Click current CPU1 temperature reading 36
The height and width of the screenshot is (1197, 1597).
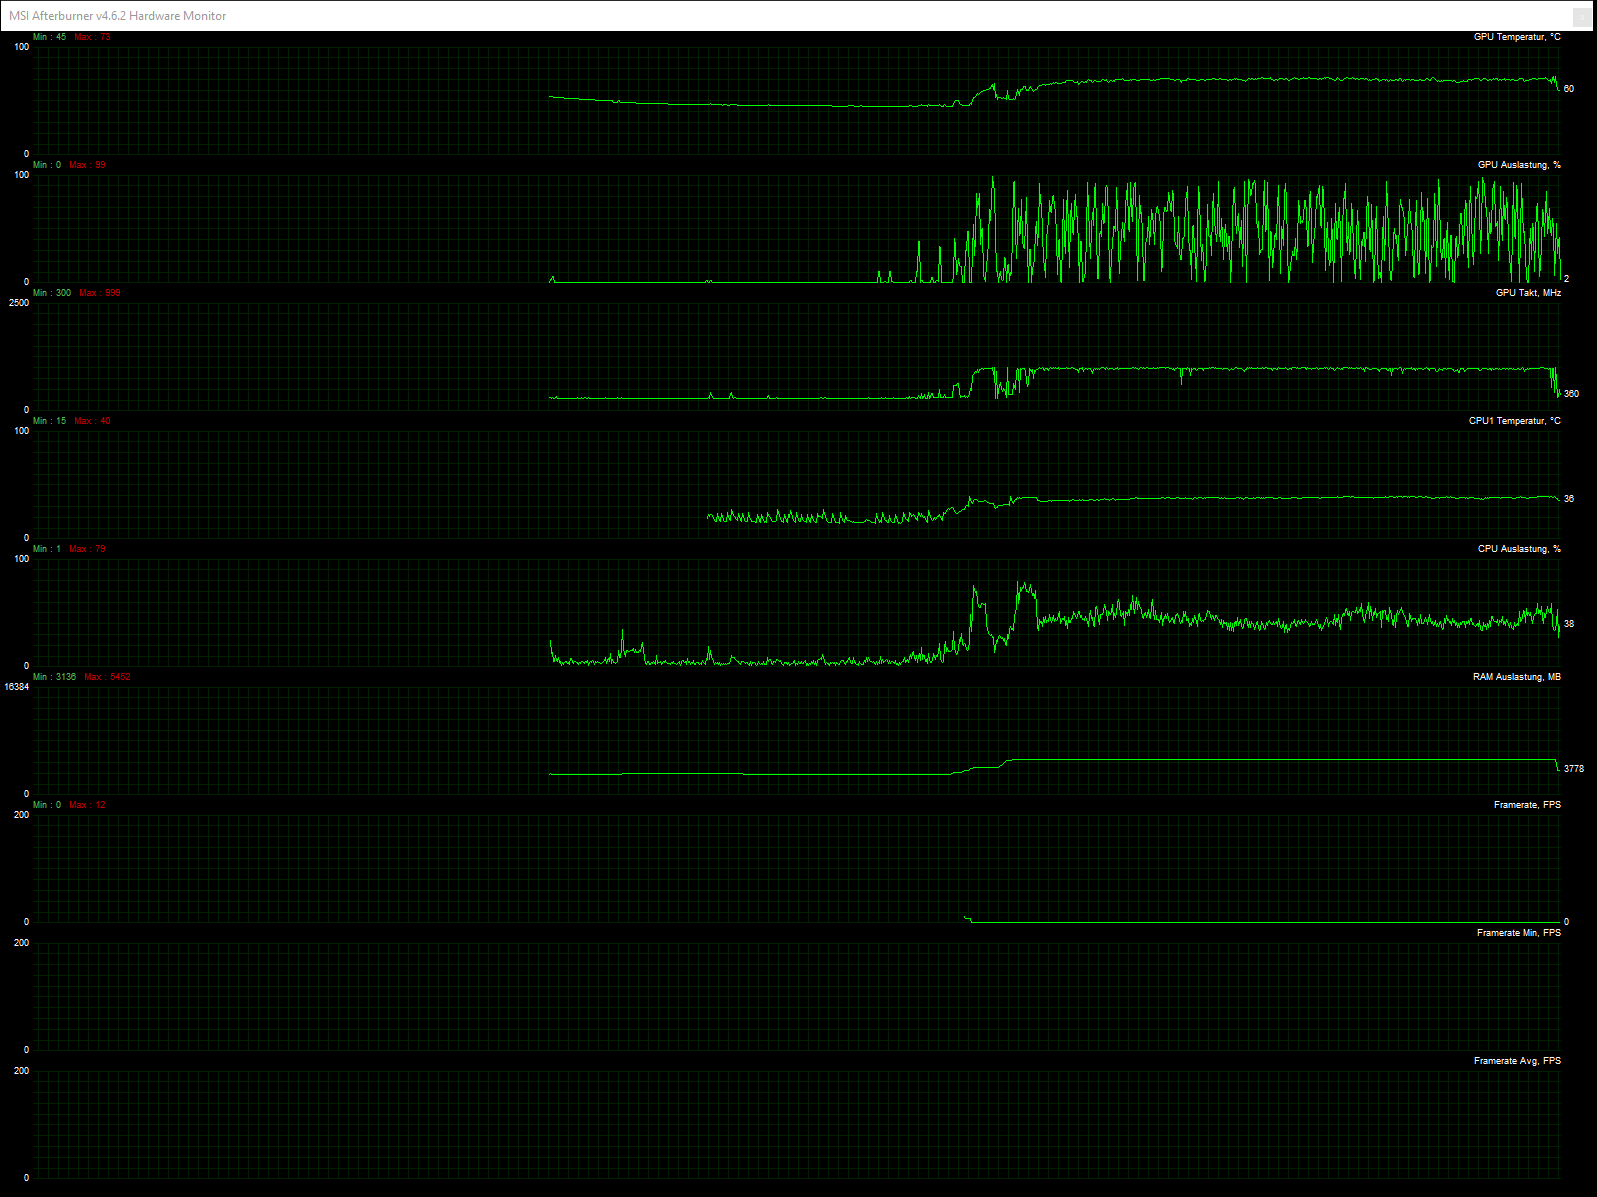tap(1569, 499)
